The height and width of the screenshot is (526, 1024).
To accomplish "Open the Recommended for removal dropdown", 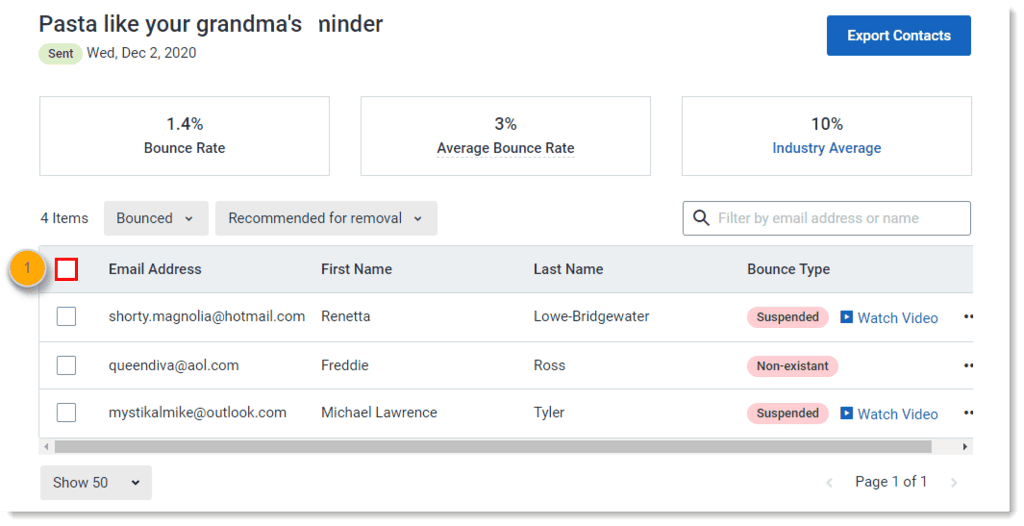I will [325, 218].
